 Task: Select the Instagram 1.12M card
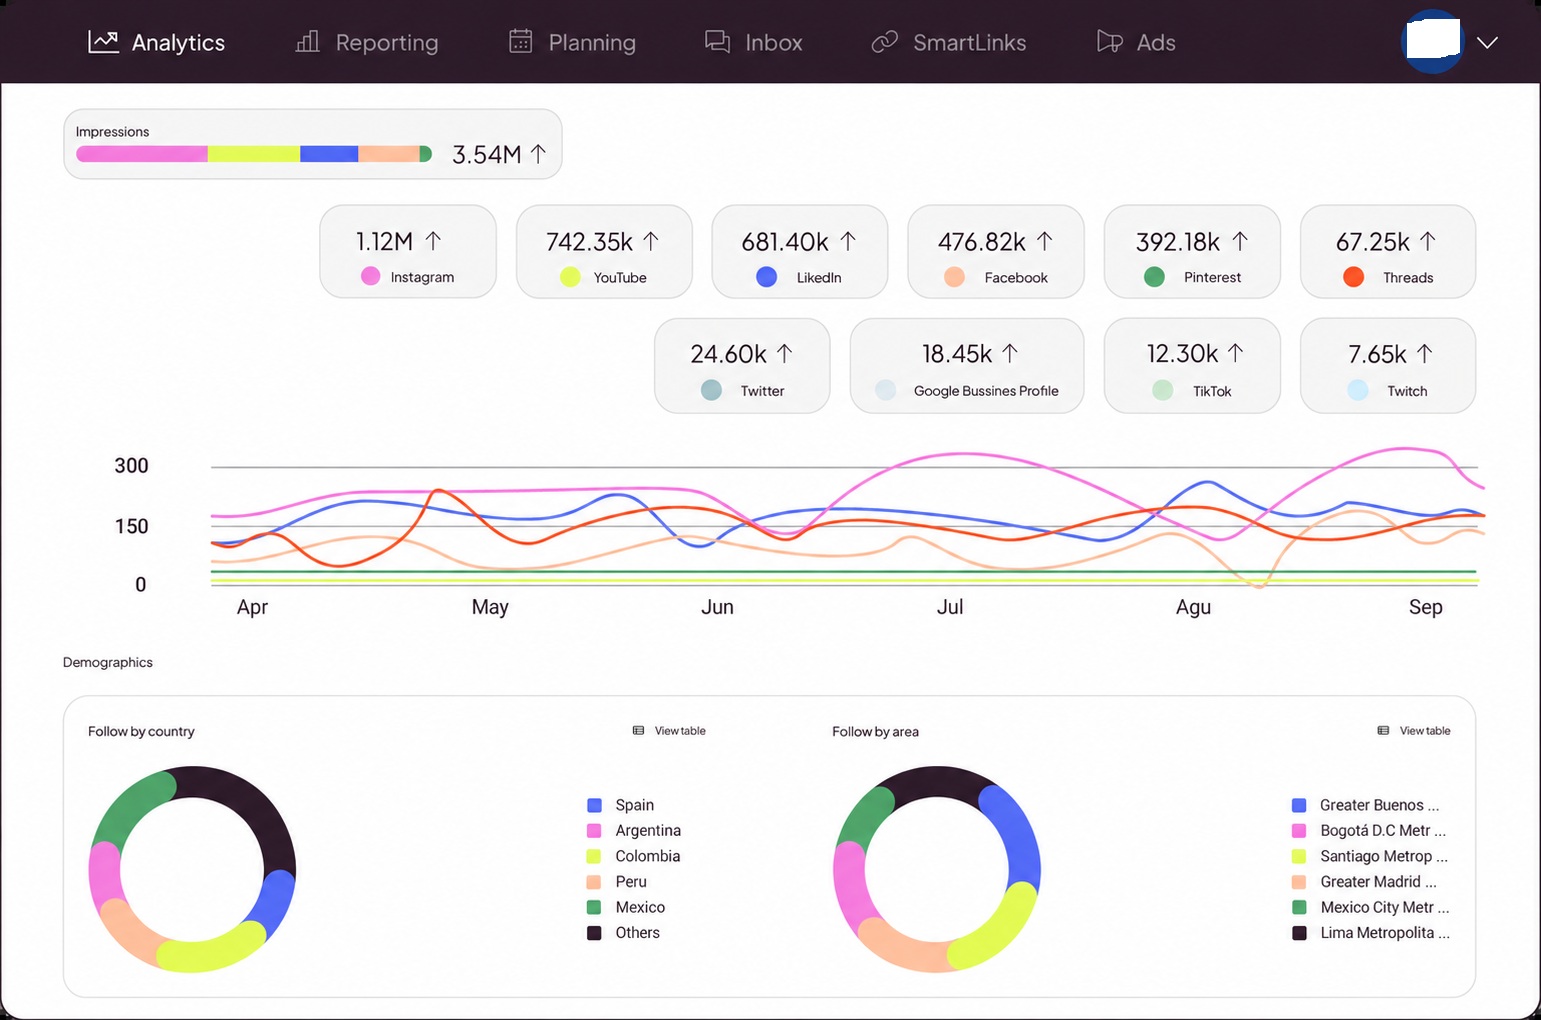click(408, 252)
